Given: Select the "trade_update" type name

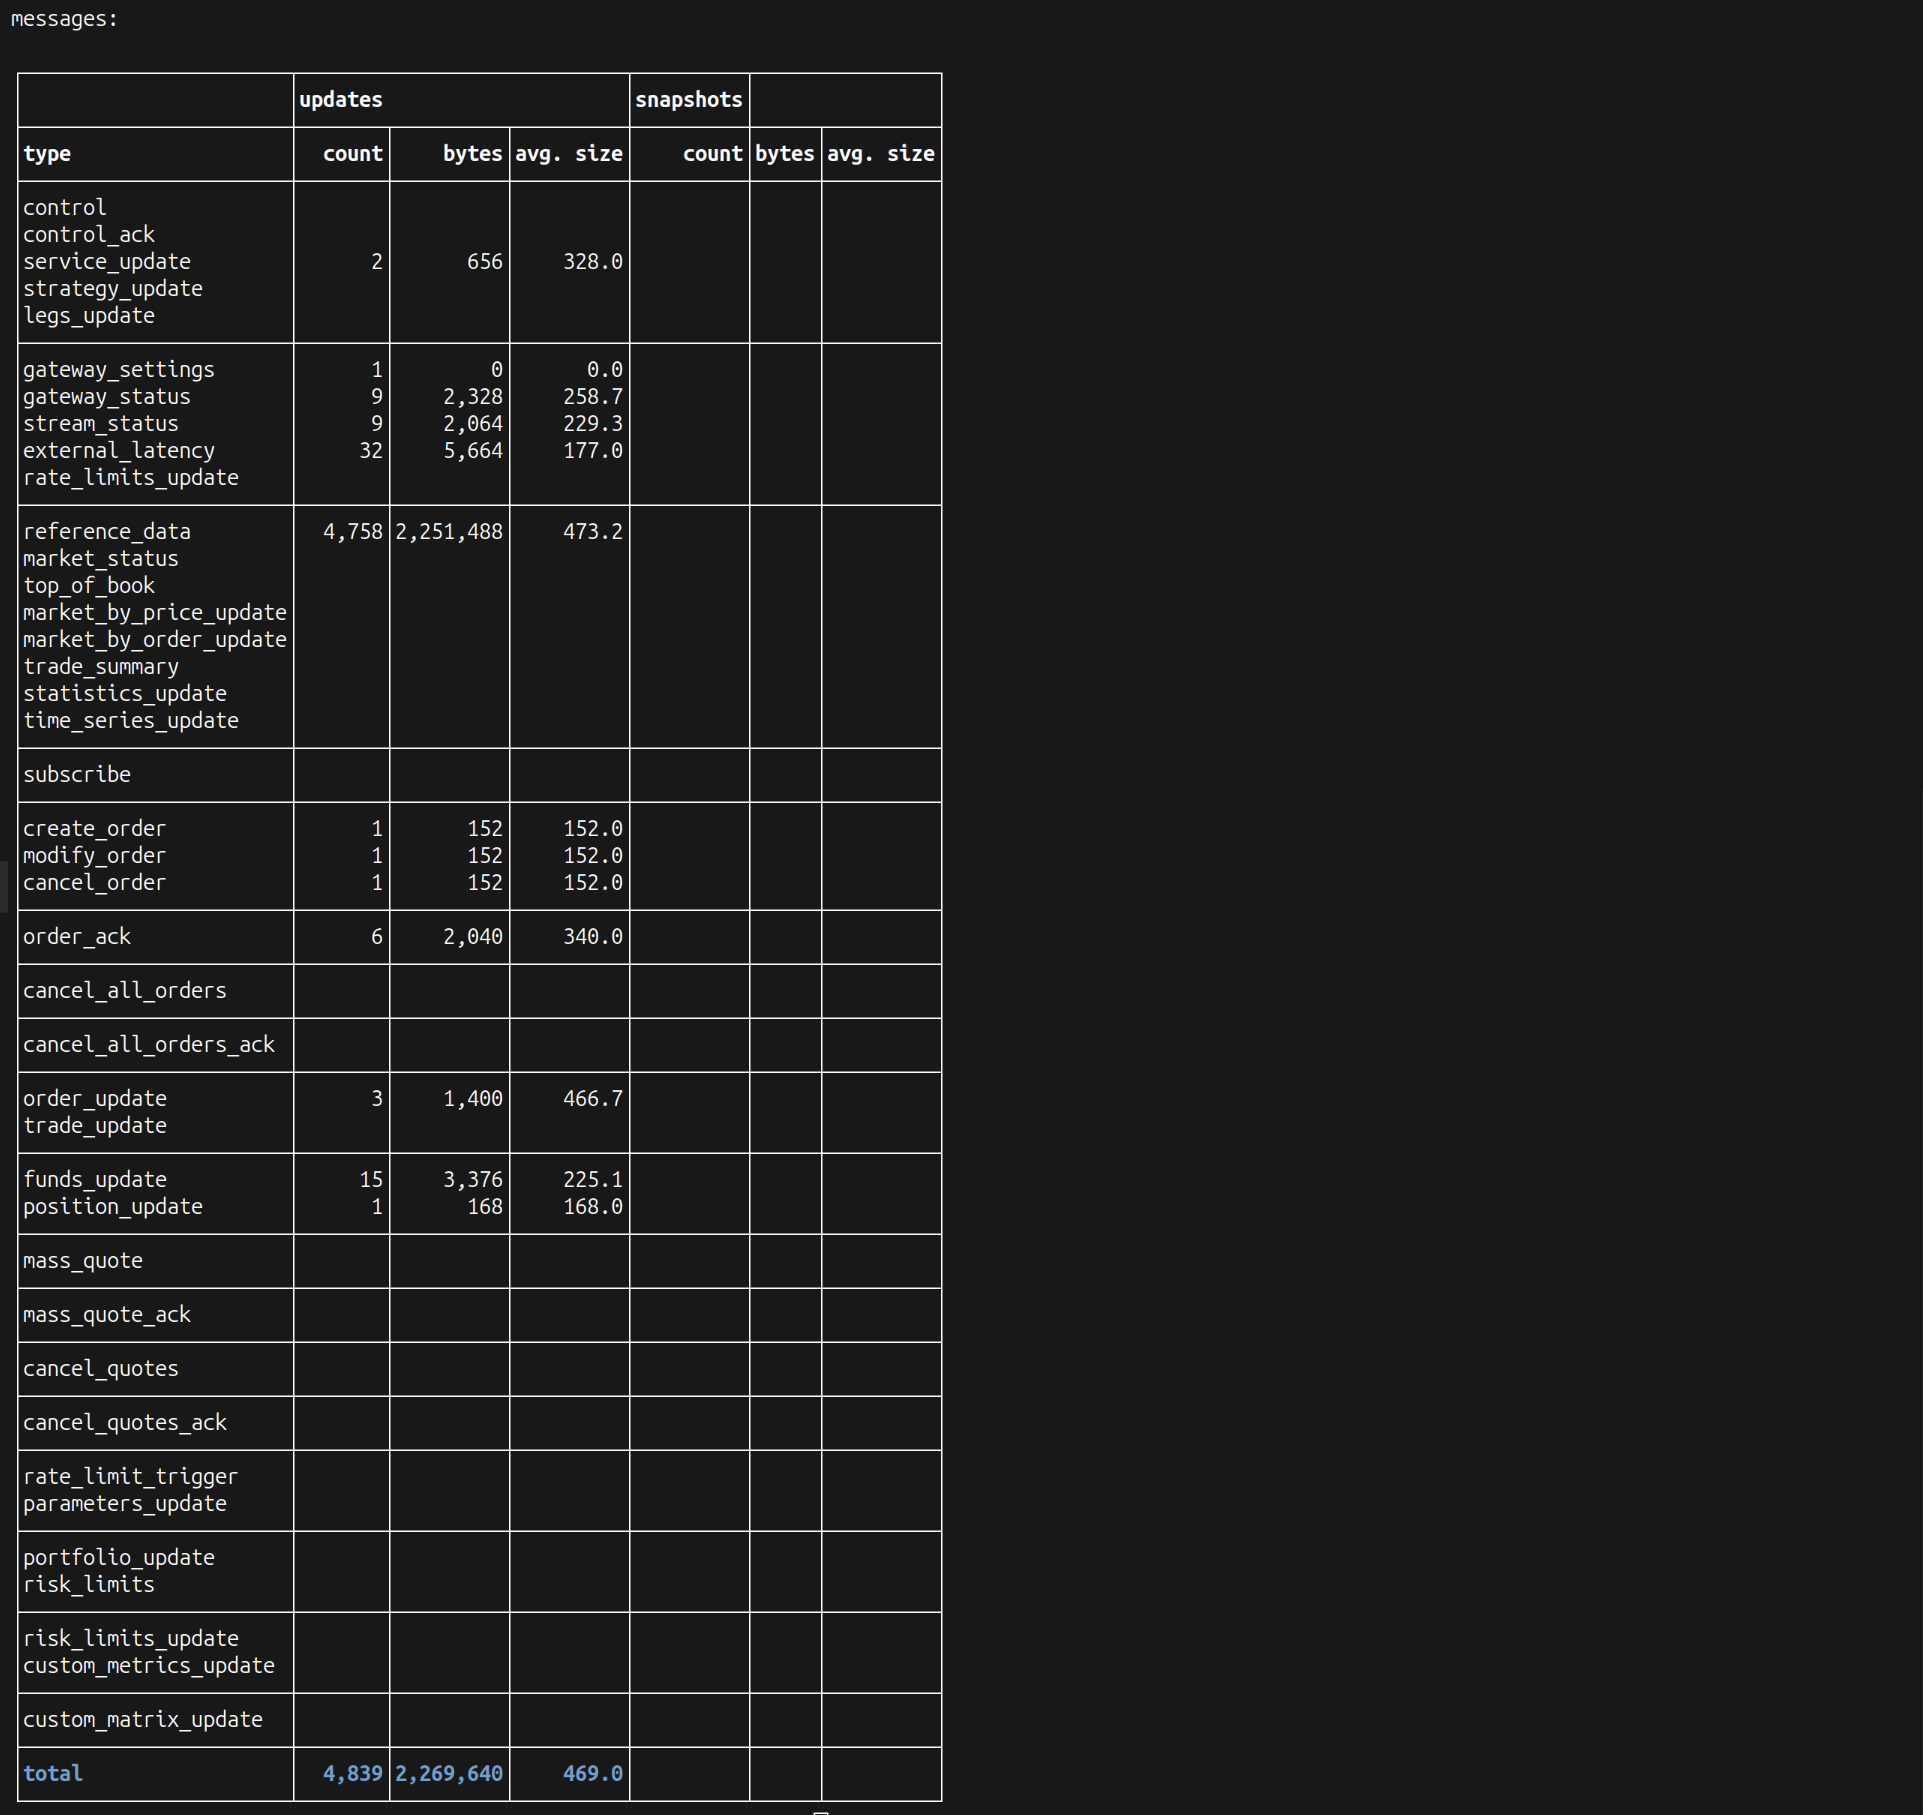Looking at the screenshot, I should tap(95, 1126).
